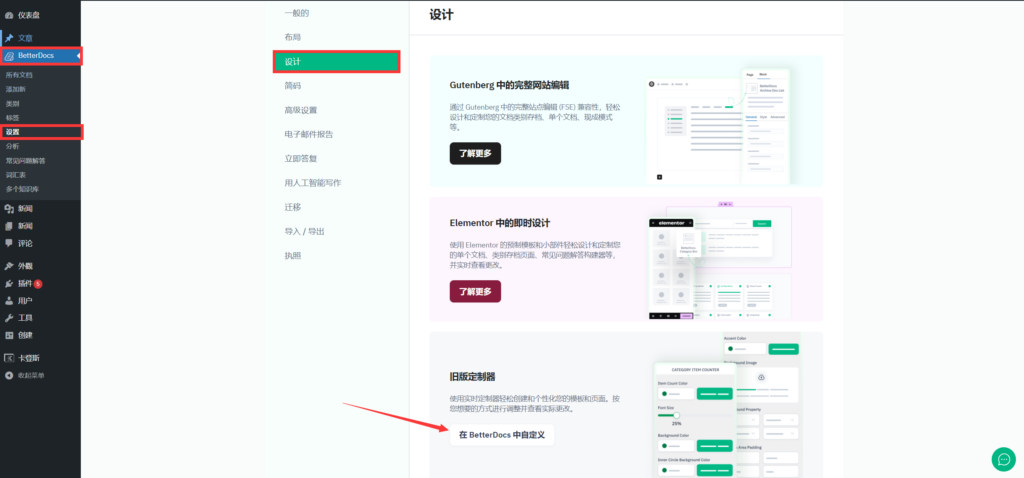The width and height of the screenshot is (1024, 478).
Task: Open 多个知识库 submenu item
Action: tap(22, 189)
